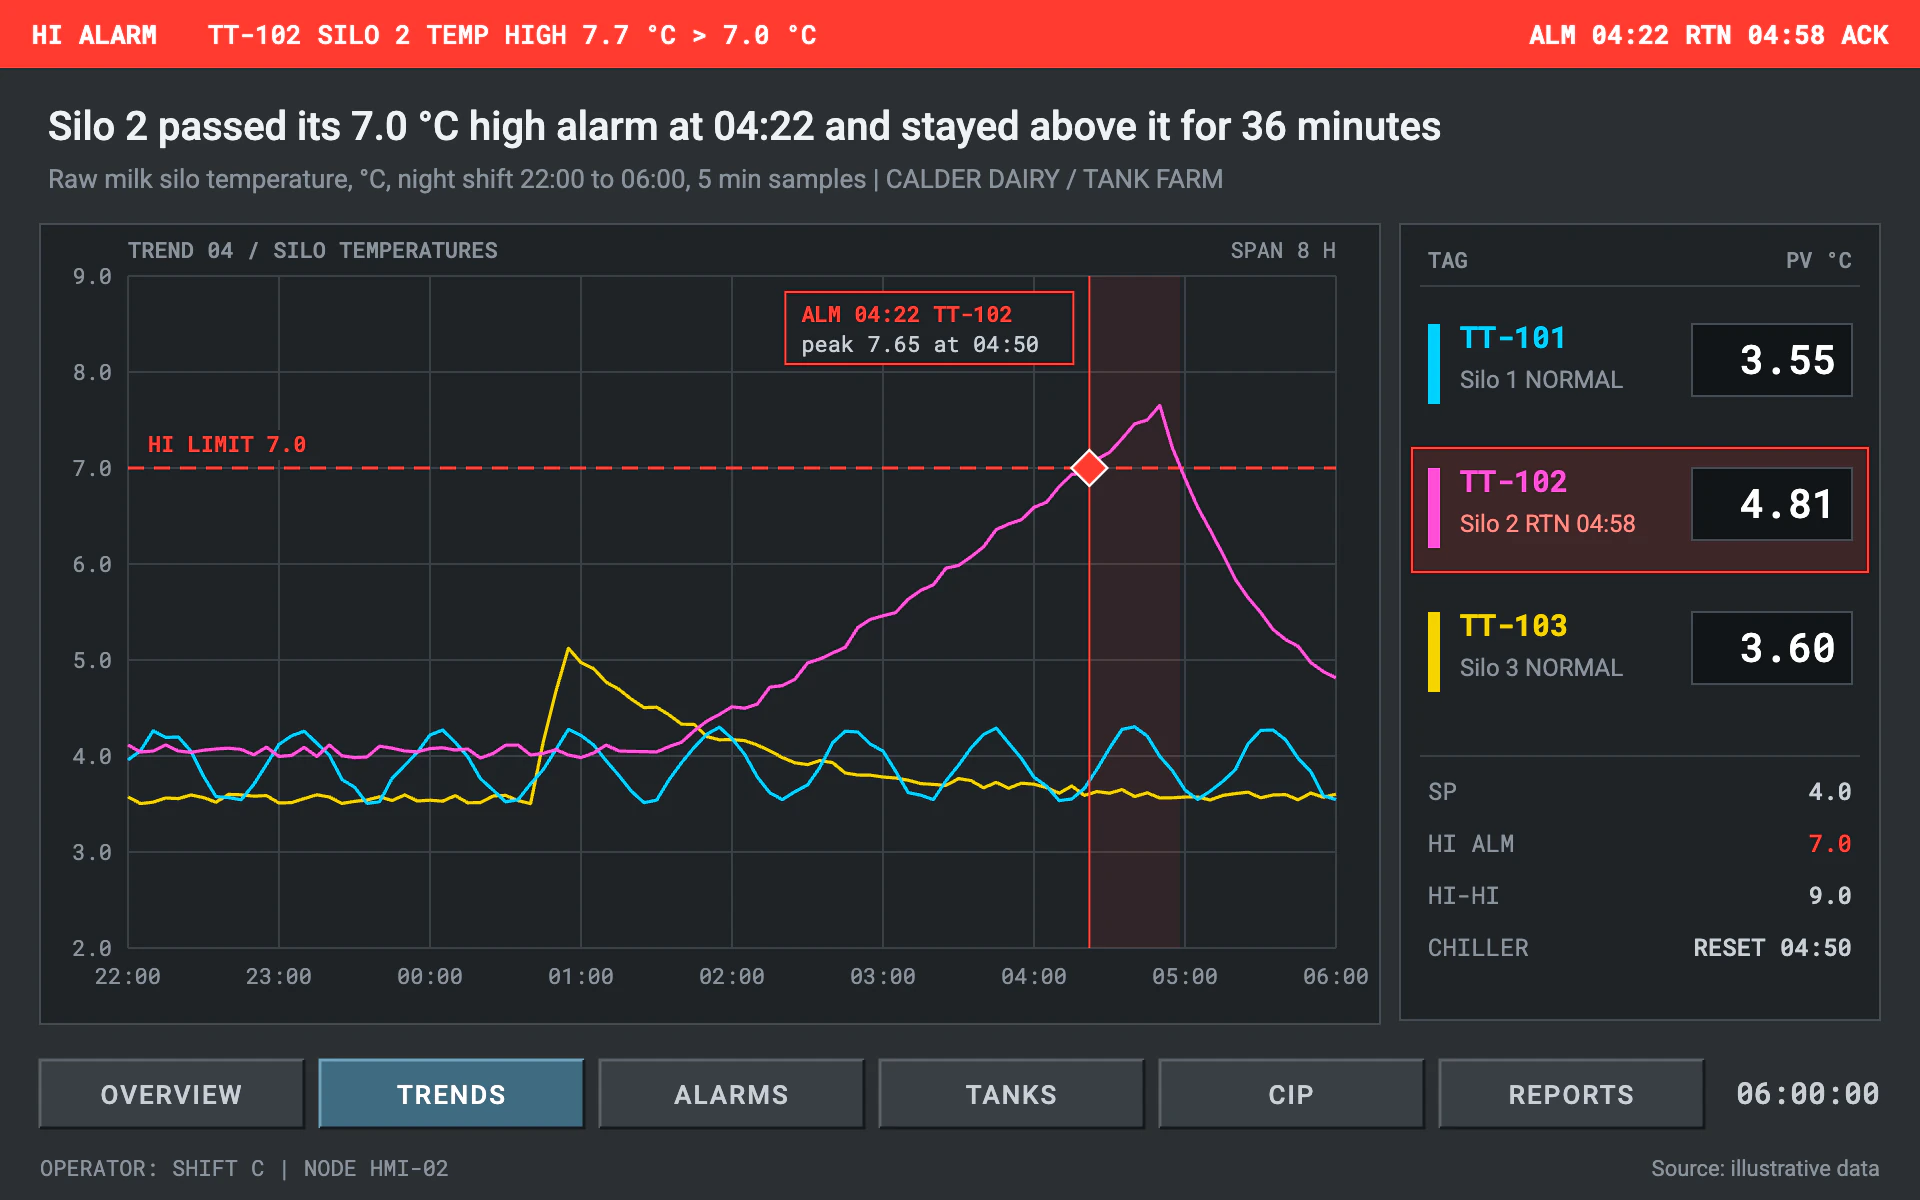Click the 3.60 PV value box
Screen dimensions: 1920x1200
pos(1772,648)
